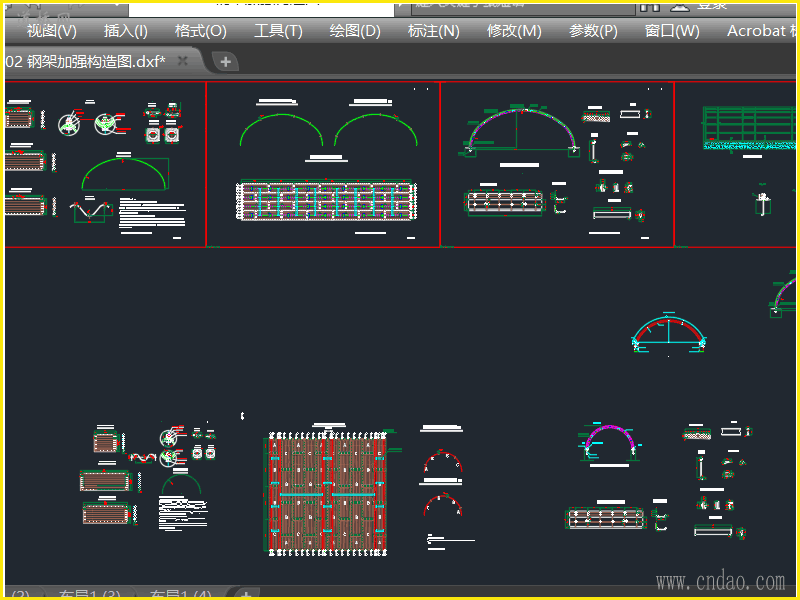Switch to the 布局1 (3) layout tab
The width and height of the screenshot is (800, 600).
90,596
